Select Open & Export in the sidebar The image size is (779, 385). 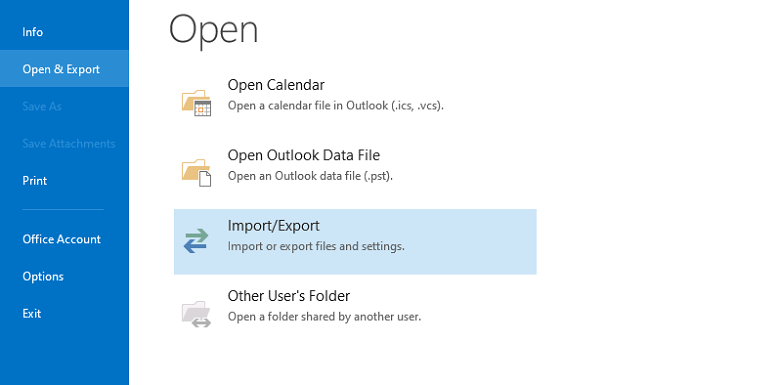pyautogui.click(x=61, y=69)
